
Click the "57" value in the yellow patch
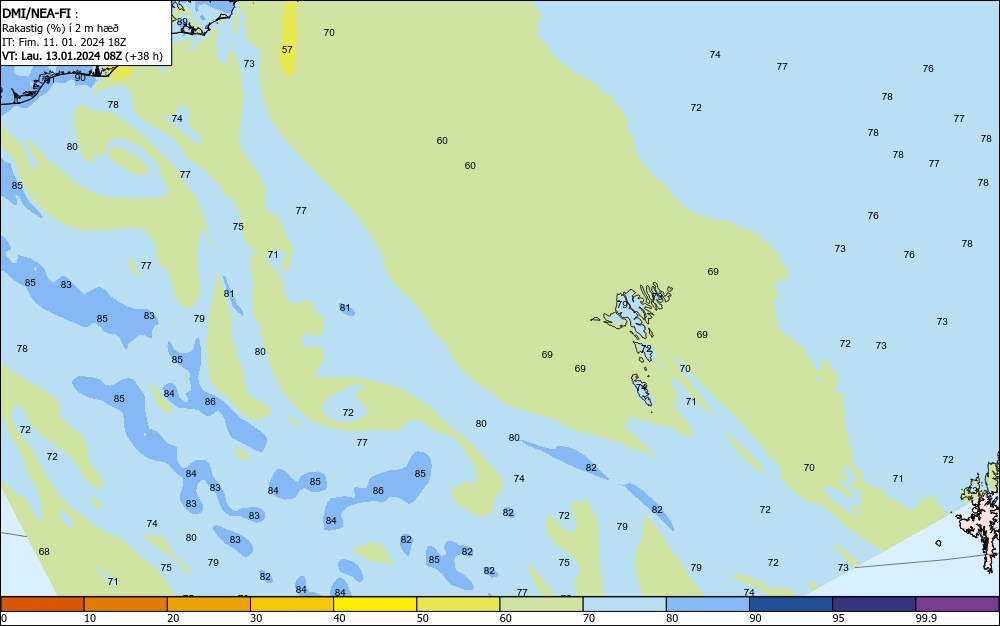pyautogui.click(x=287, y=49)
